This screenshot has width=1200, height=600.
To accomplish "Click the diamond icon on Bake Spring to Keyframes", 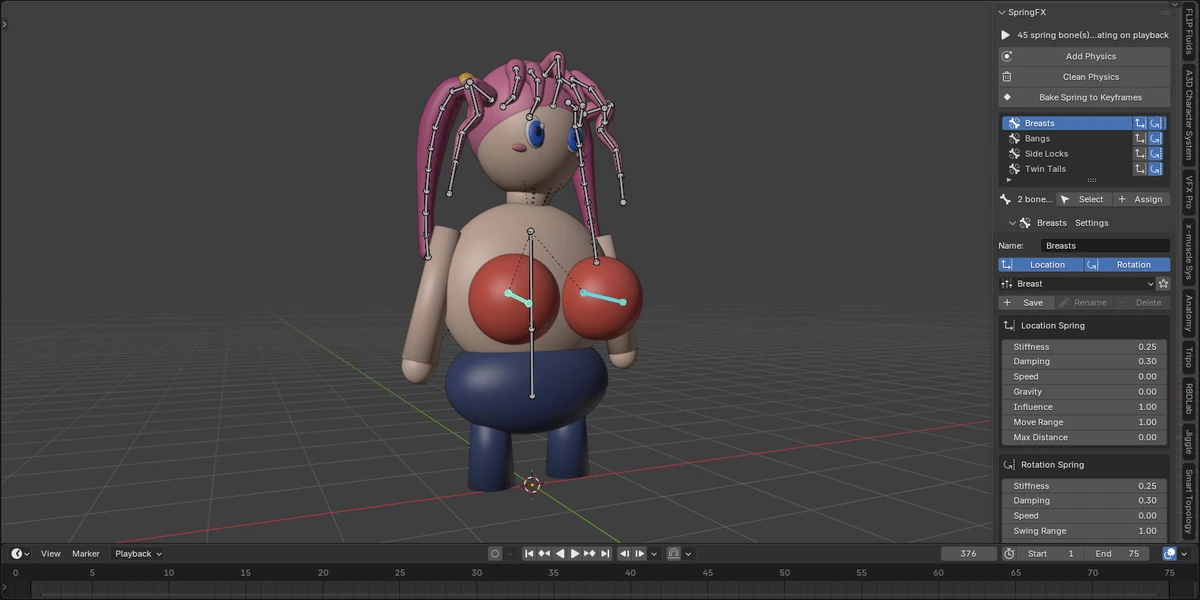I will [1007, 97].
